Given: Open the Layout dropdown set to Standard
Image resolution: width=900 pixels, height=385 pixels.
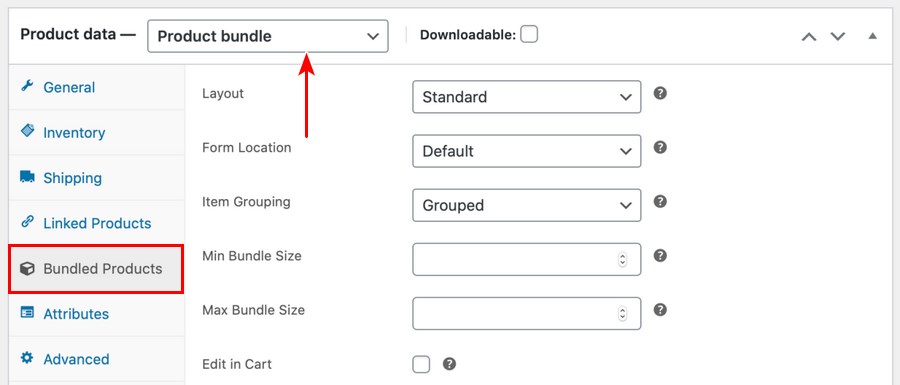Looking at the screenshot, I should tap(526, 97).
